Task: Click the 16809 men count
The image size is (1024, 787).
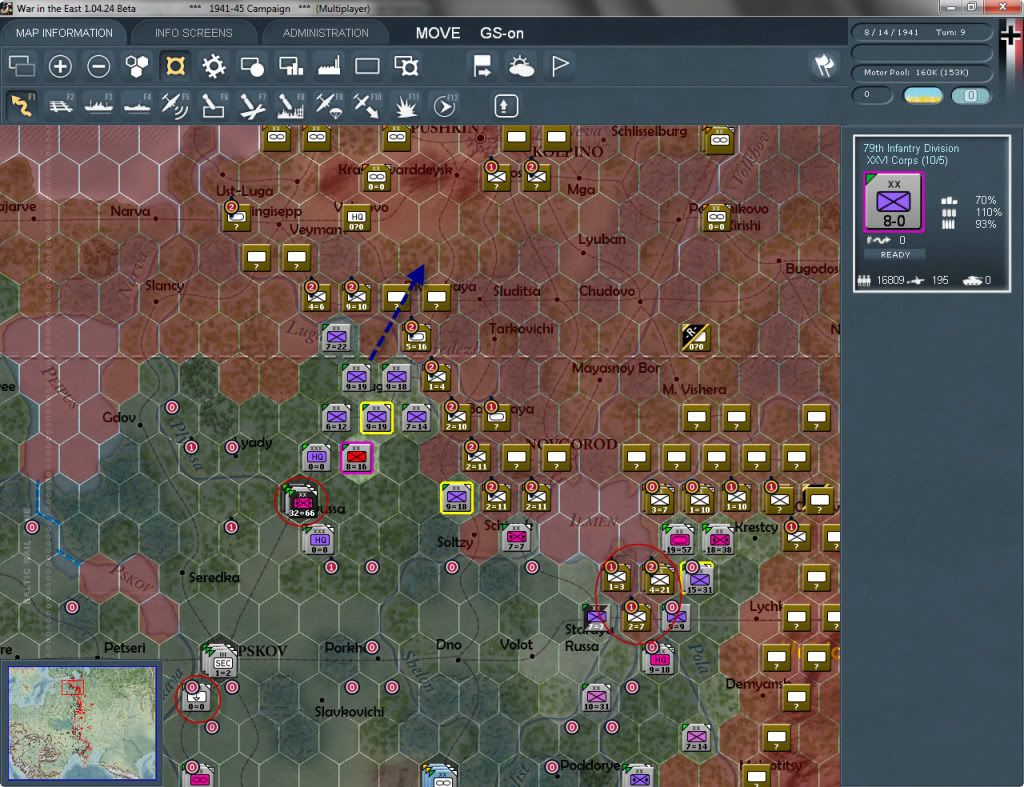Action: pos(890,280)
